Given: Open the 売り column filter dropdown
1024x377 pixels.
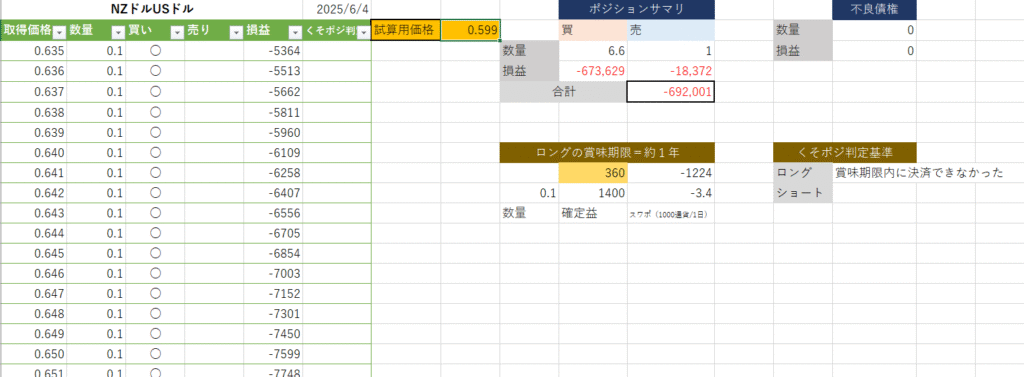Looking at the screenshot, I should [x=236, y=31].
